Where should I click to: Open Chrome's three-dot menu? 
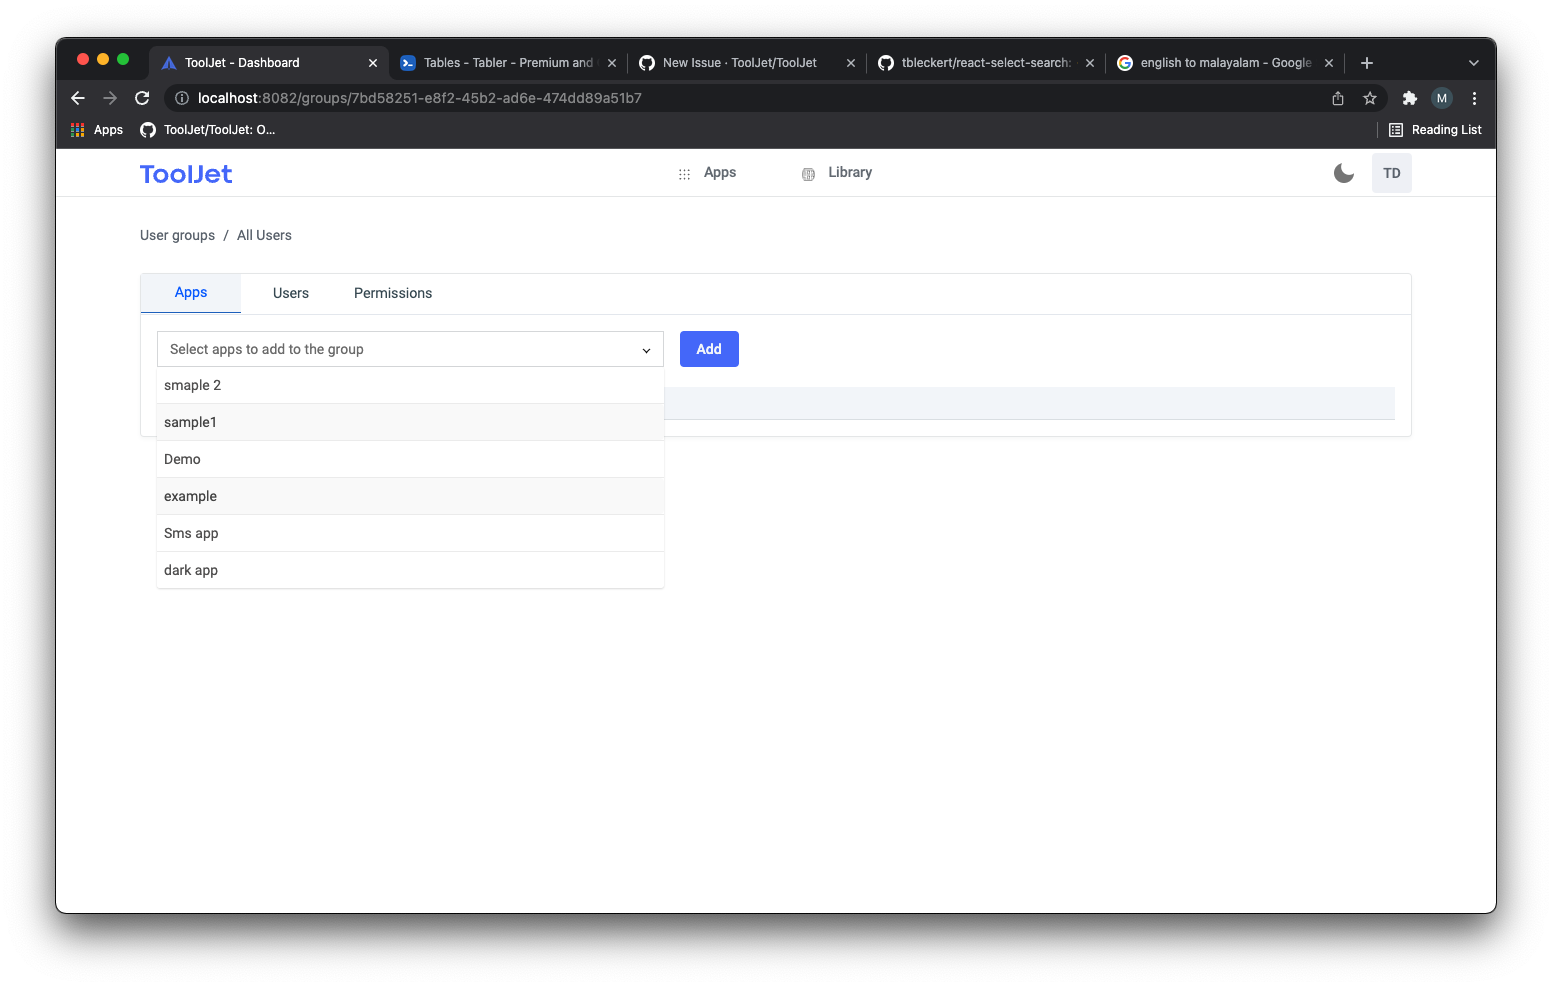(x=1474, y=98)
